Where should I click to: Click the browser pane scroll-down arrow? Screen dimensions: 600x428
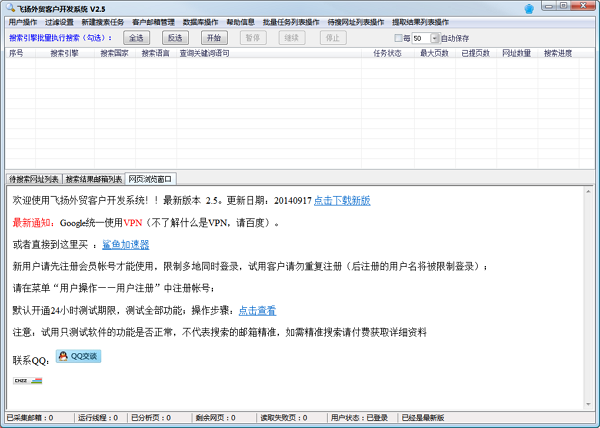pos(588,404)
